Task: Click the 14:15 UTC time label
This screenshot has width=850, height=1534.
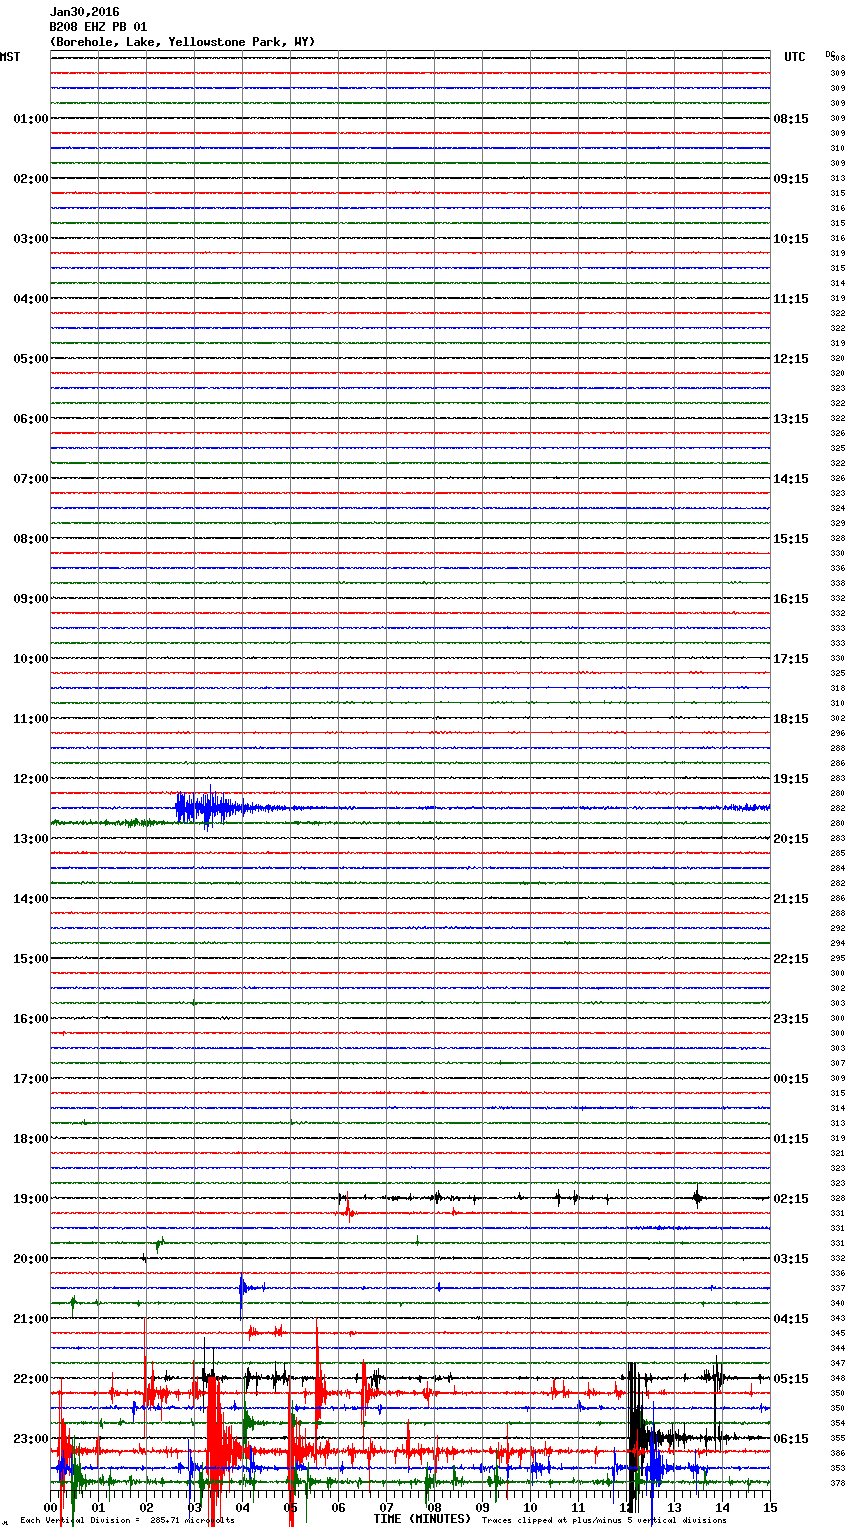Action: point(791,479)
